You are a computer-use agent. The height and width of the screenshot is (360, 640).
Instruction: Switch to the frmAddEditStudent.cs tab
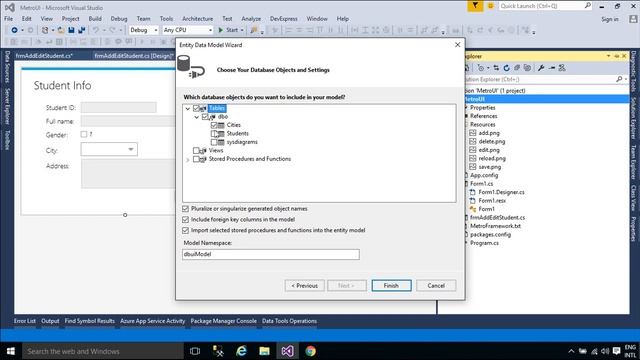[x=44, y=56]
